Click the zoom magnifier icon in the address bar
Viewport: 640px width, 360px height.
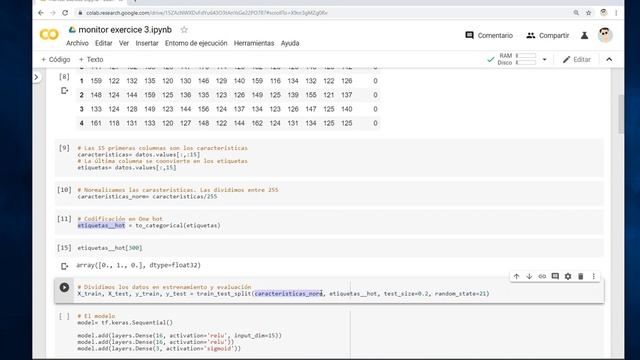point(576,13)
